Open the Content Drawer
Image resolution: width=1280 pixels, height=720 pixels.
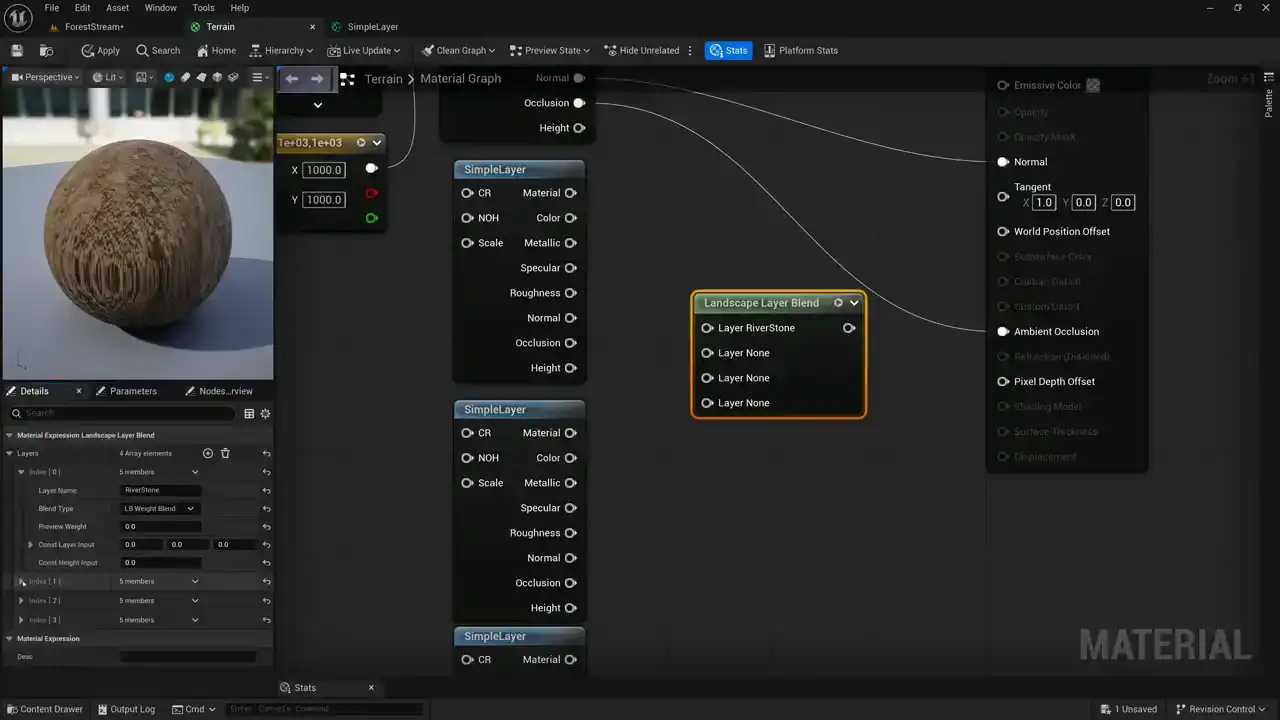pos(44,709)
